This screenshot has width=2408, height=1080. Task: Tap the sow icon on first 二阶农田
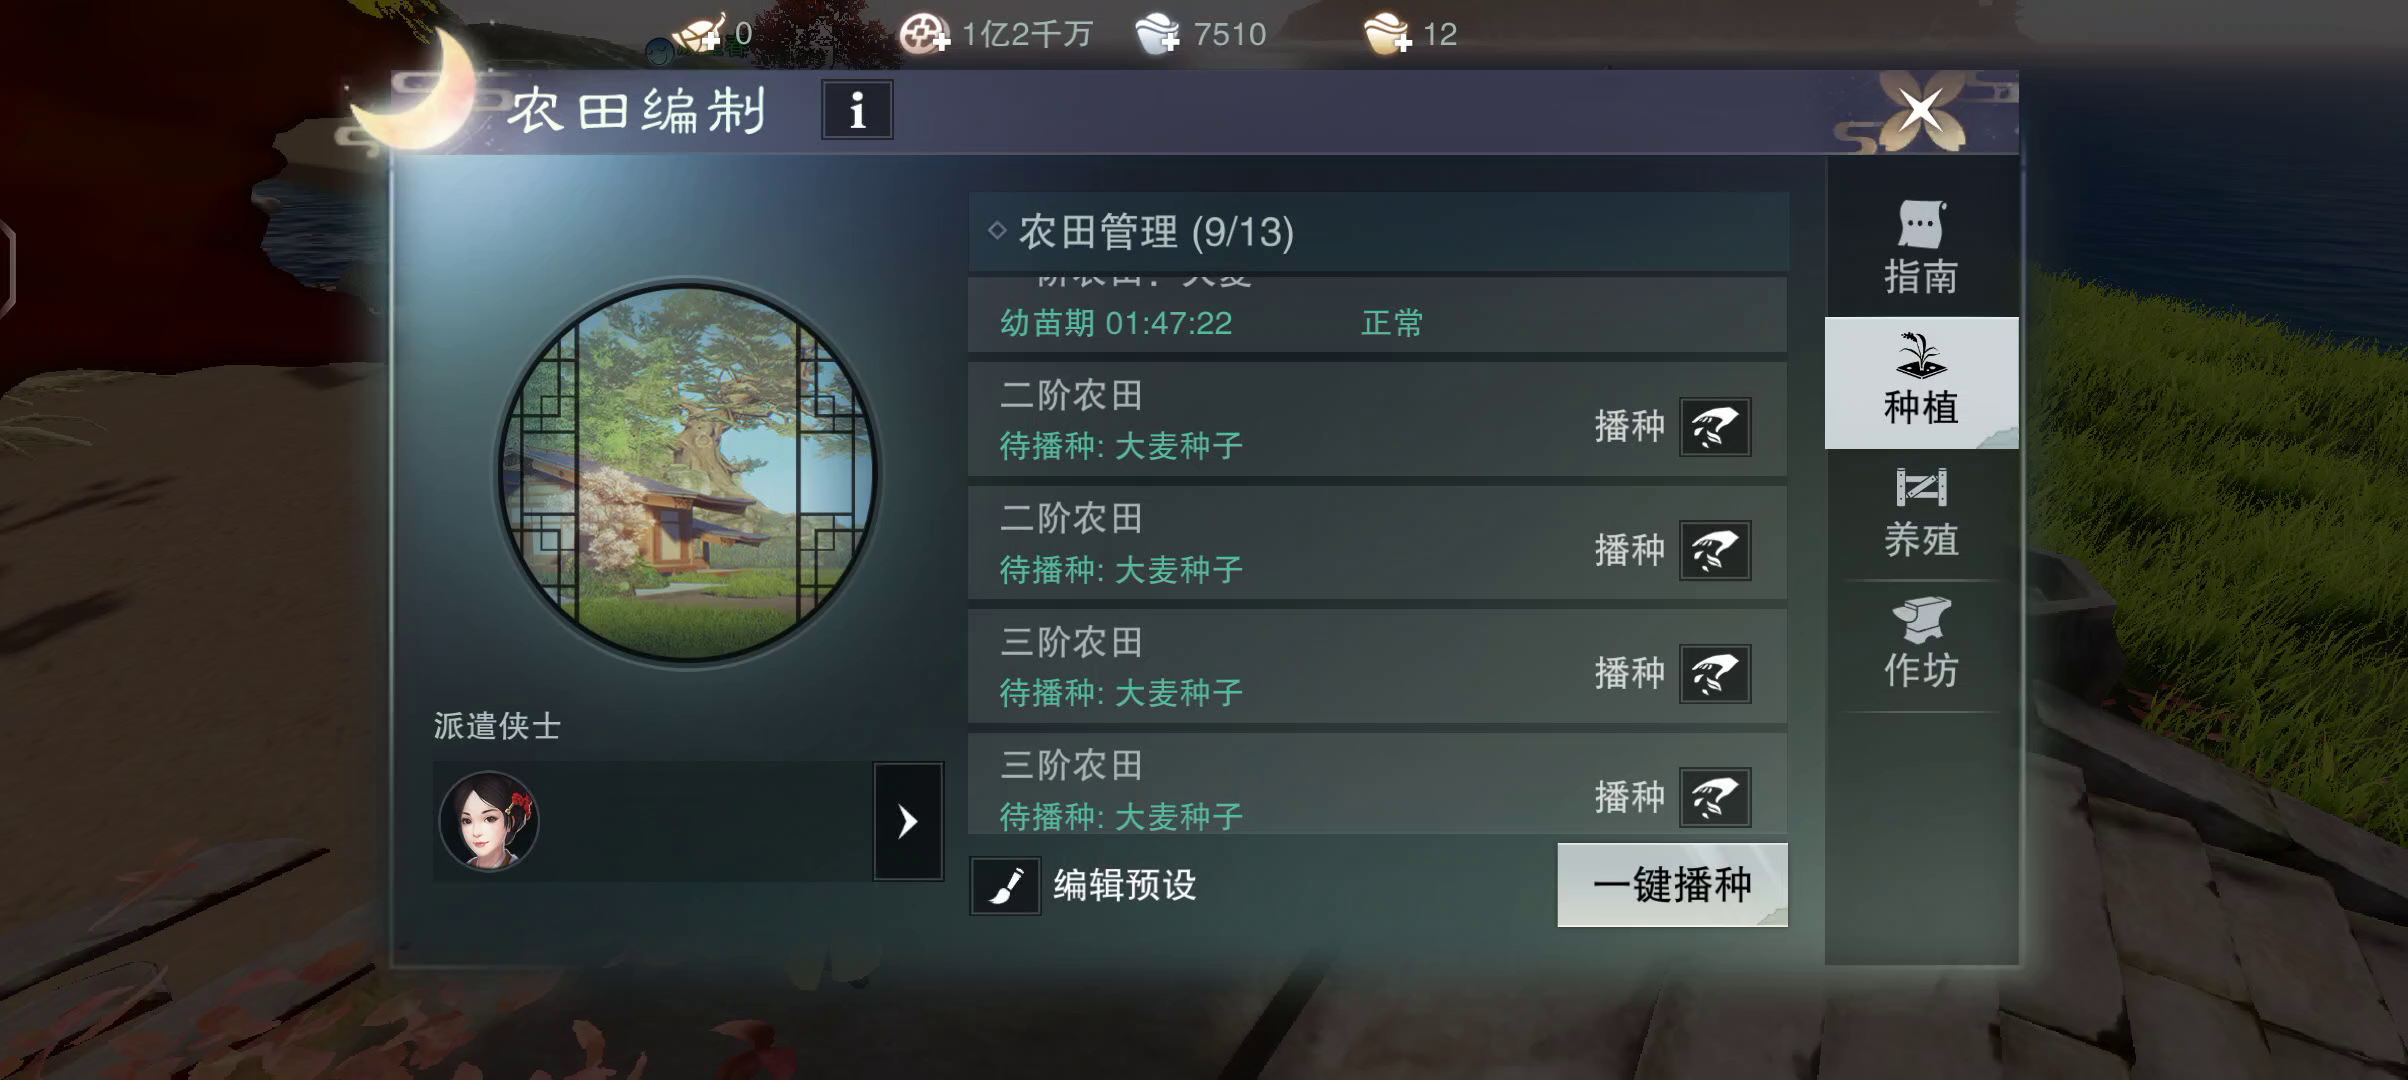[x=1715, y=427]
